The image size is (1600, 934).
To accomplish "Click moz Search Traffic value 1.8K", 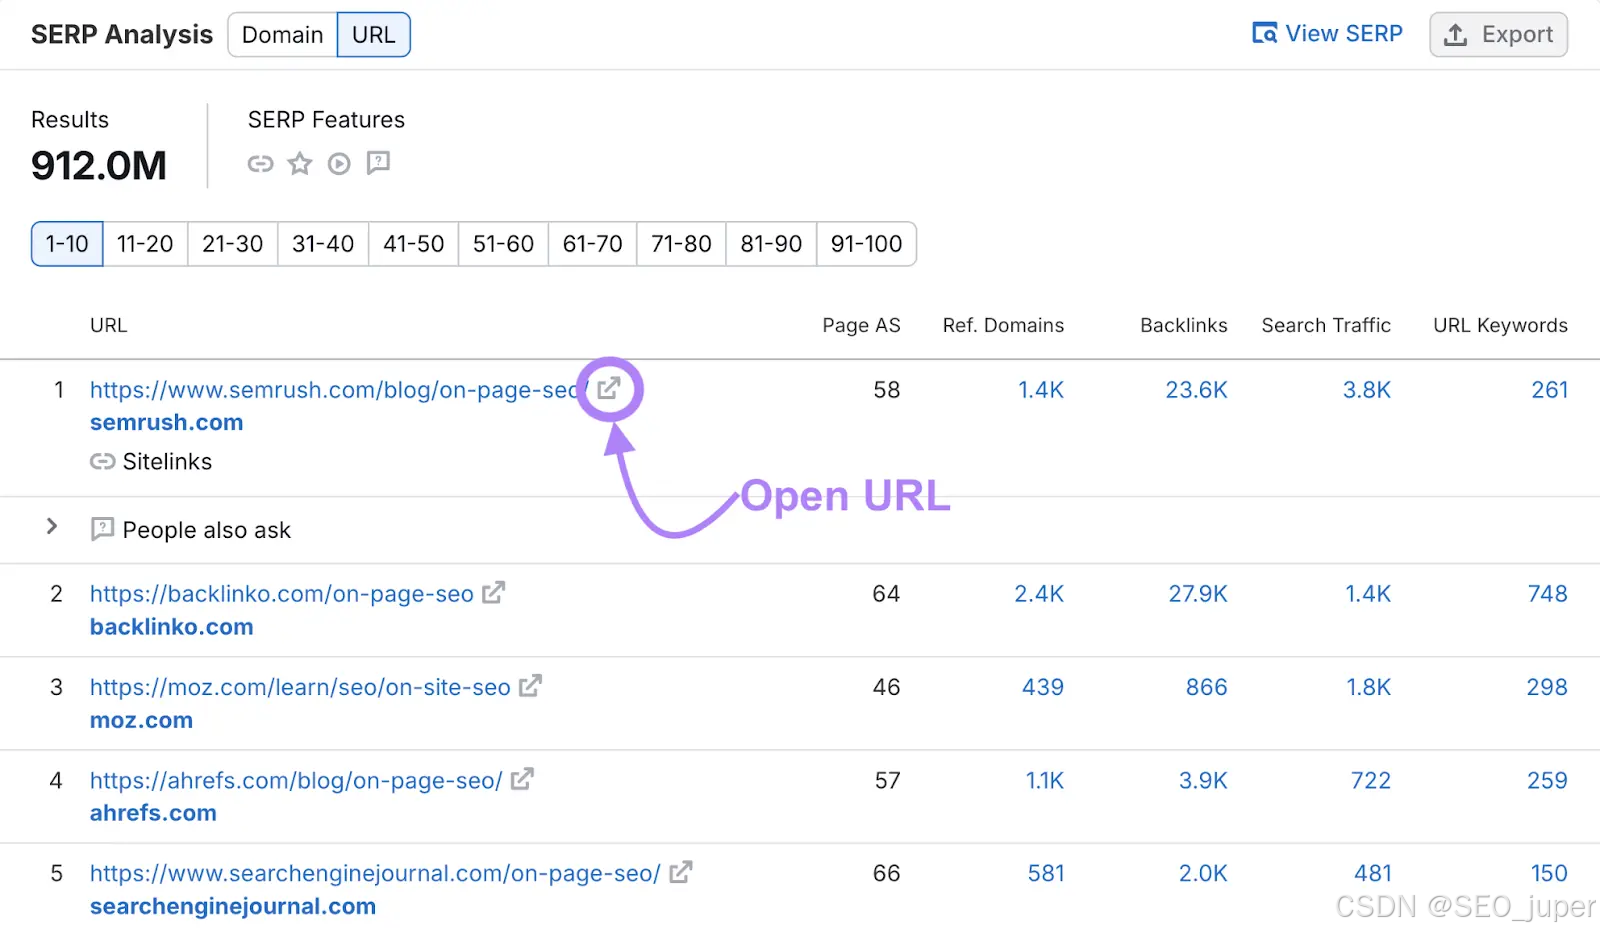I will click(x=1369, y=687).
